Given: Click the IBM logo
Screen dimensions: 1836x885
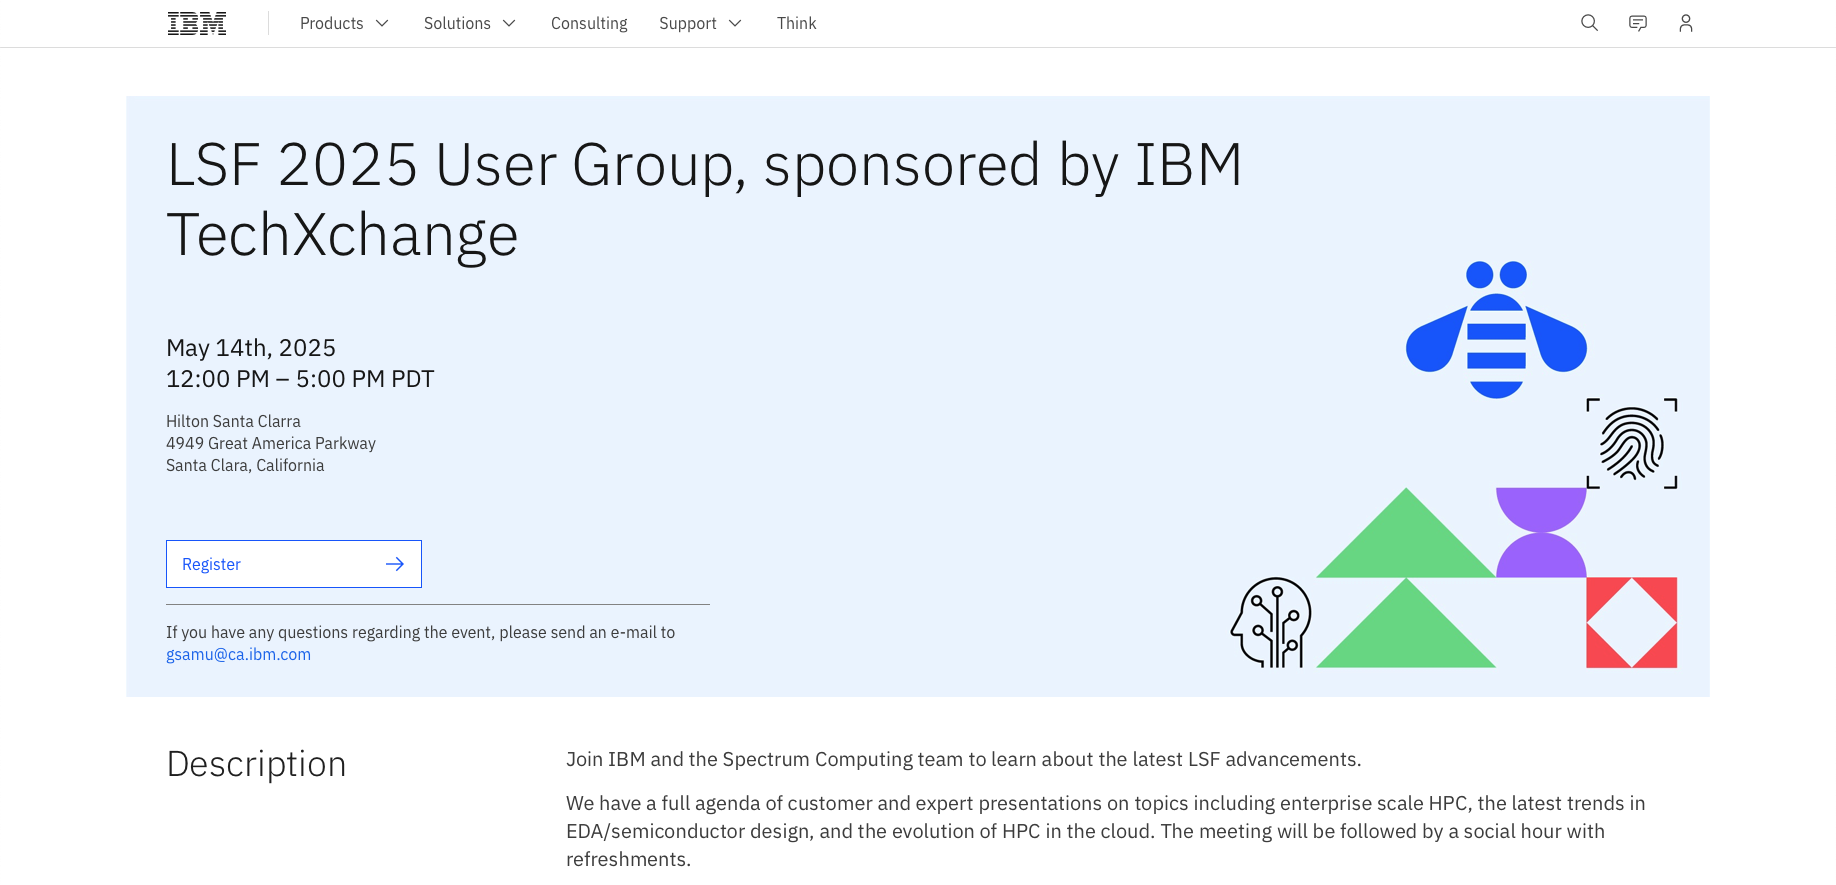Looking at the screenshot, I should pyautogui.click(x=197, y=23).
